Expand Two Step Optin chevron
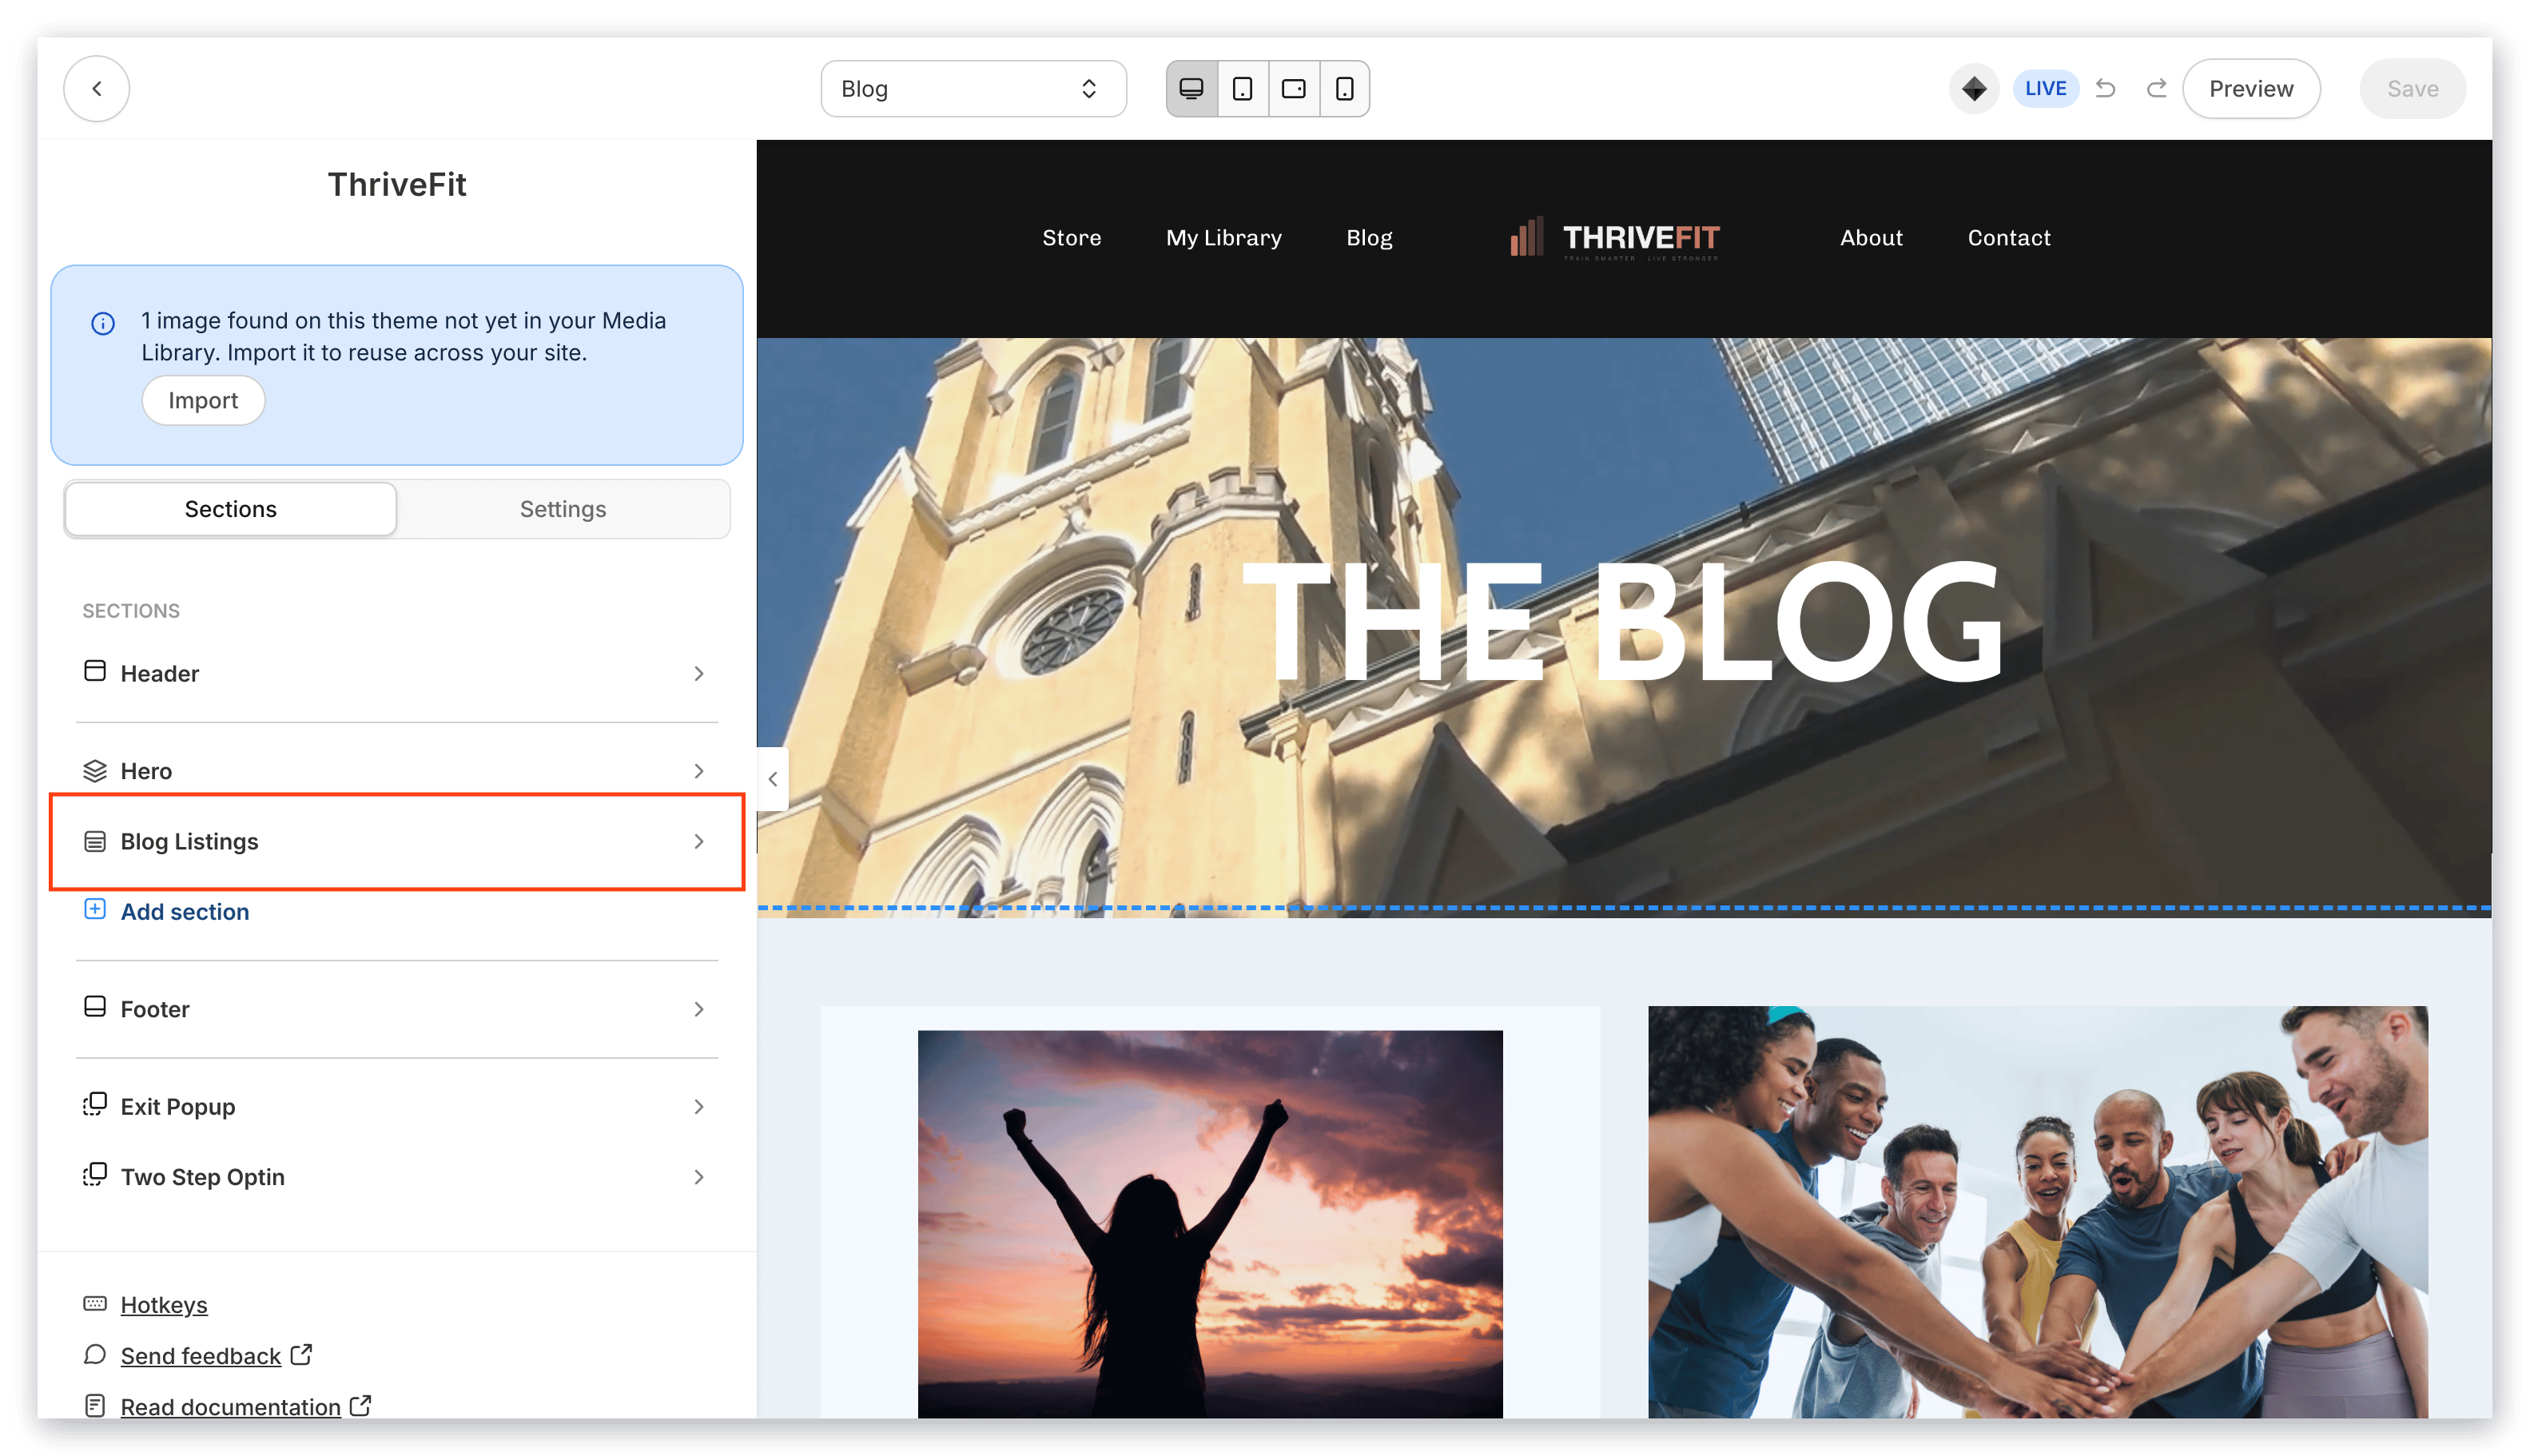The height and width of the screenshot is (1456, 2530). tap(699, 1176)
